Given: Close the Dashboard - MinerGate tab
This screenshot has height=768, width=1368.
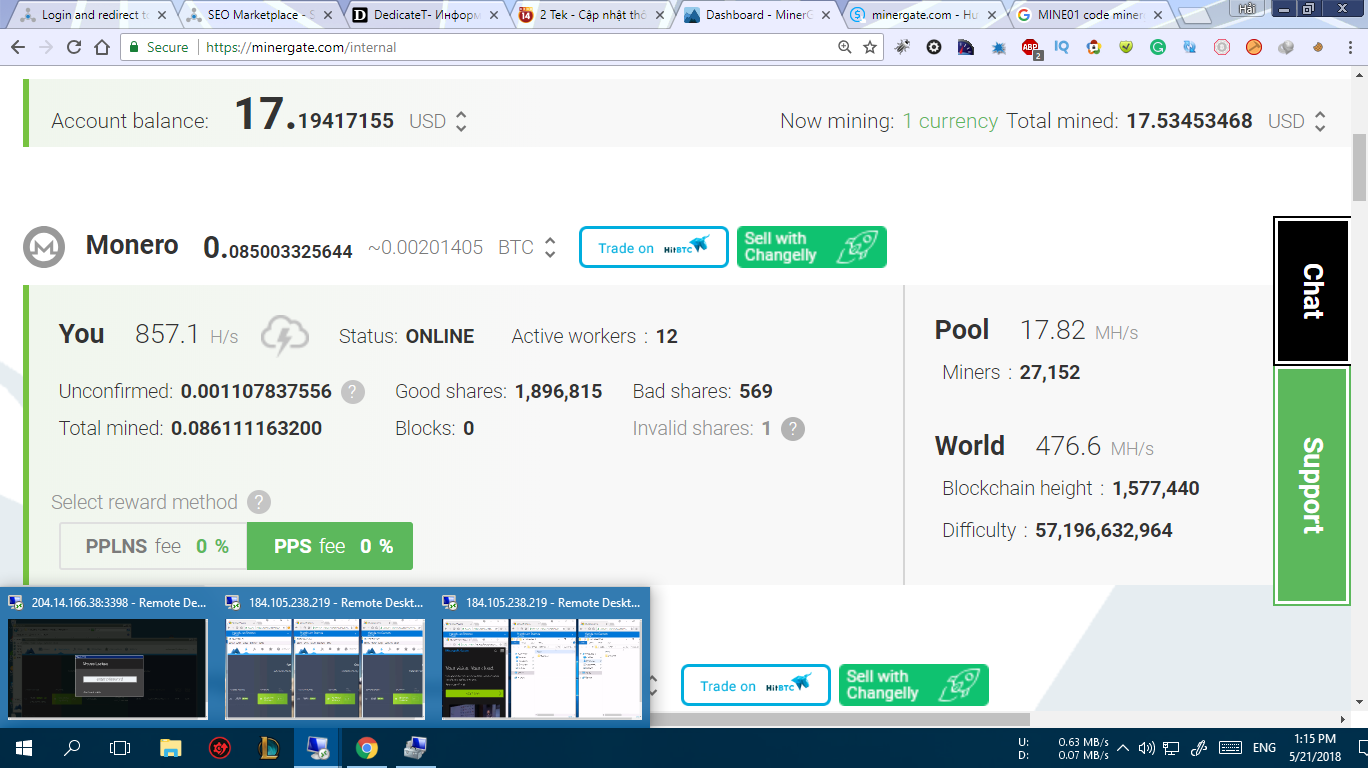Looking at the screenshot, I should pyautogui.click(x=825, y=15).
